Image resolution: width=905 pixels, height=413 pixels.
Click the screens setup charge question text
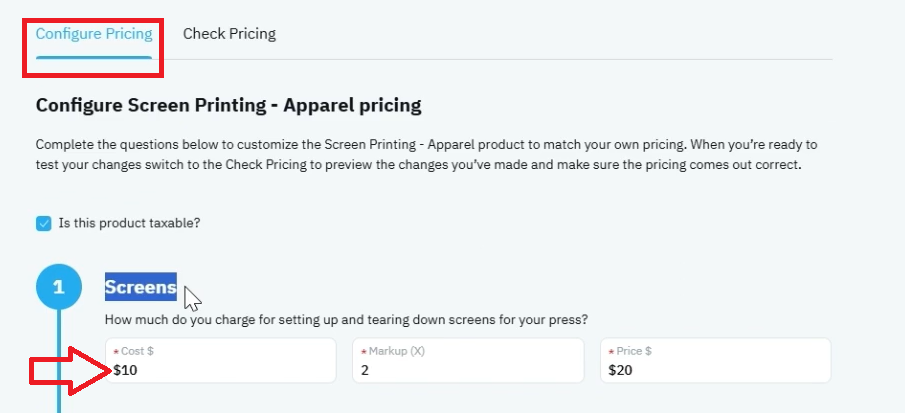tap(346, 320)
